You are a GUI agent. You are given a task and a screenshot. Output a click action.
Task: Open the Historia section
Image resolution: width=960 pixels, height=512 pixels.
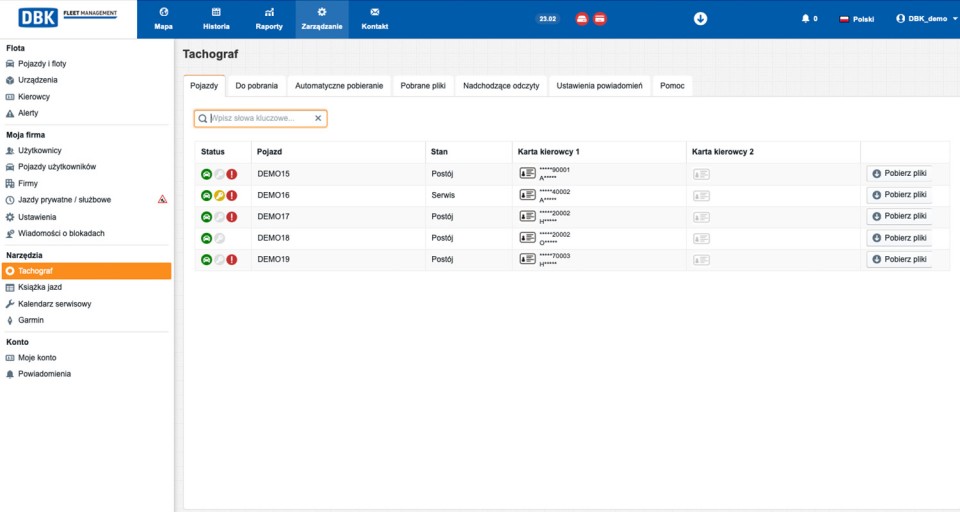[x=216, y=18]
